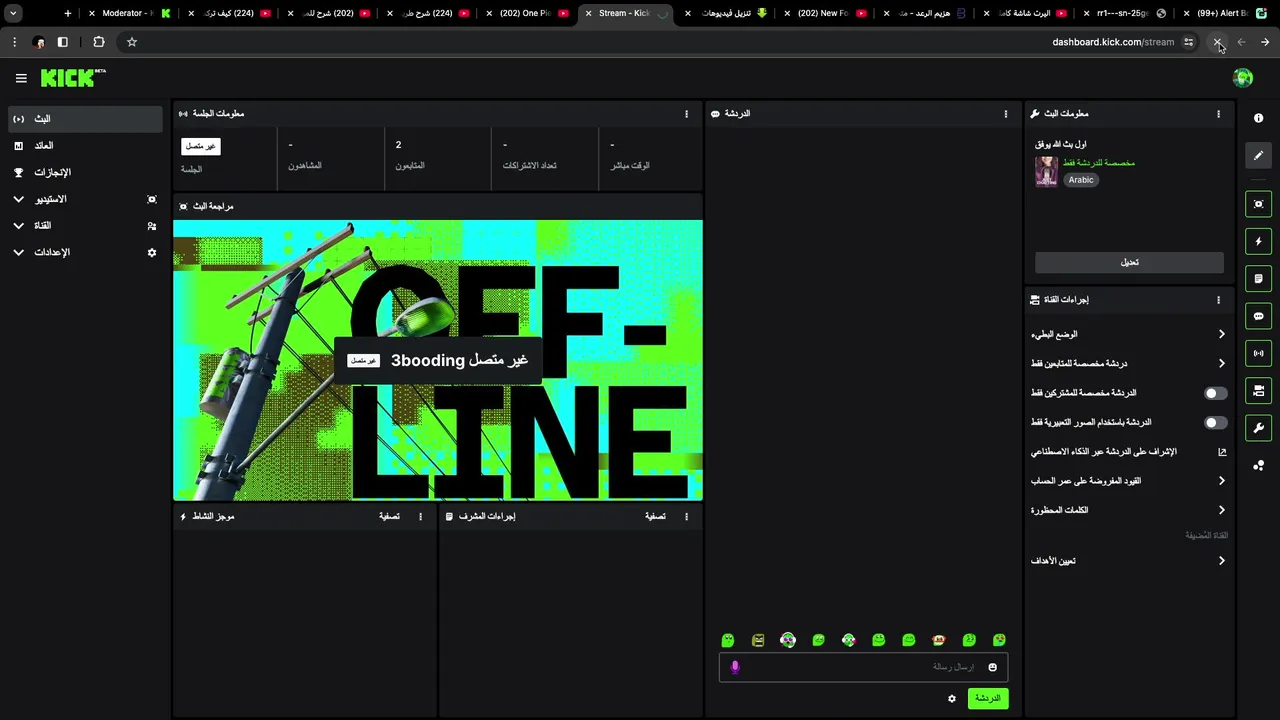The image size is (1280, 720).
Task: Open options menu of the إجراءات القناة panel
Action: 1218,300
